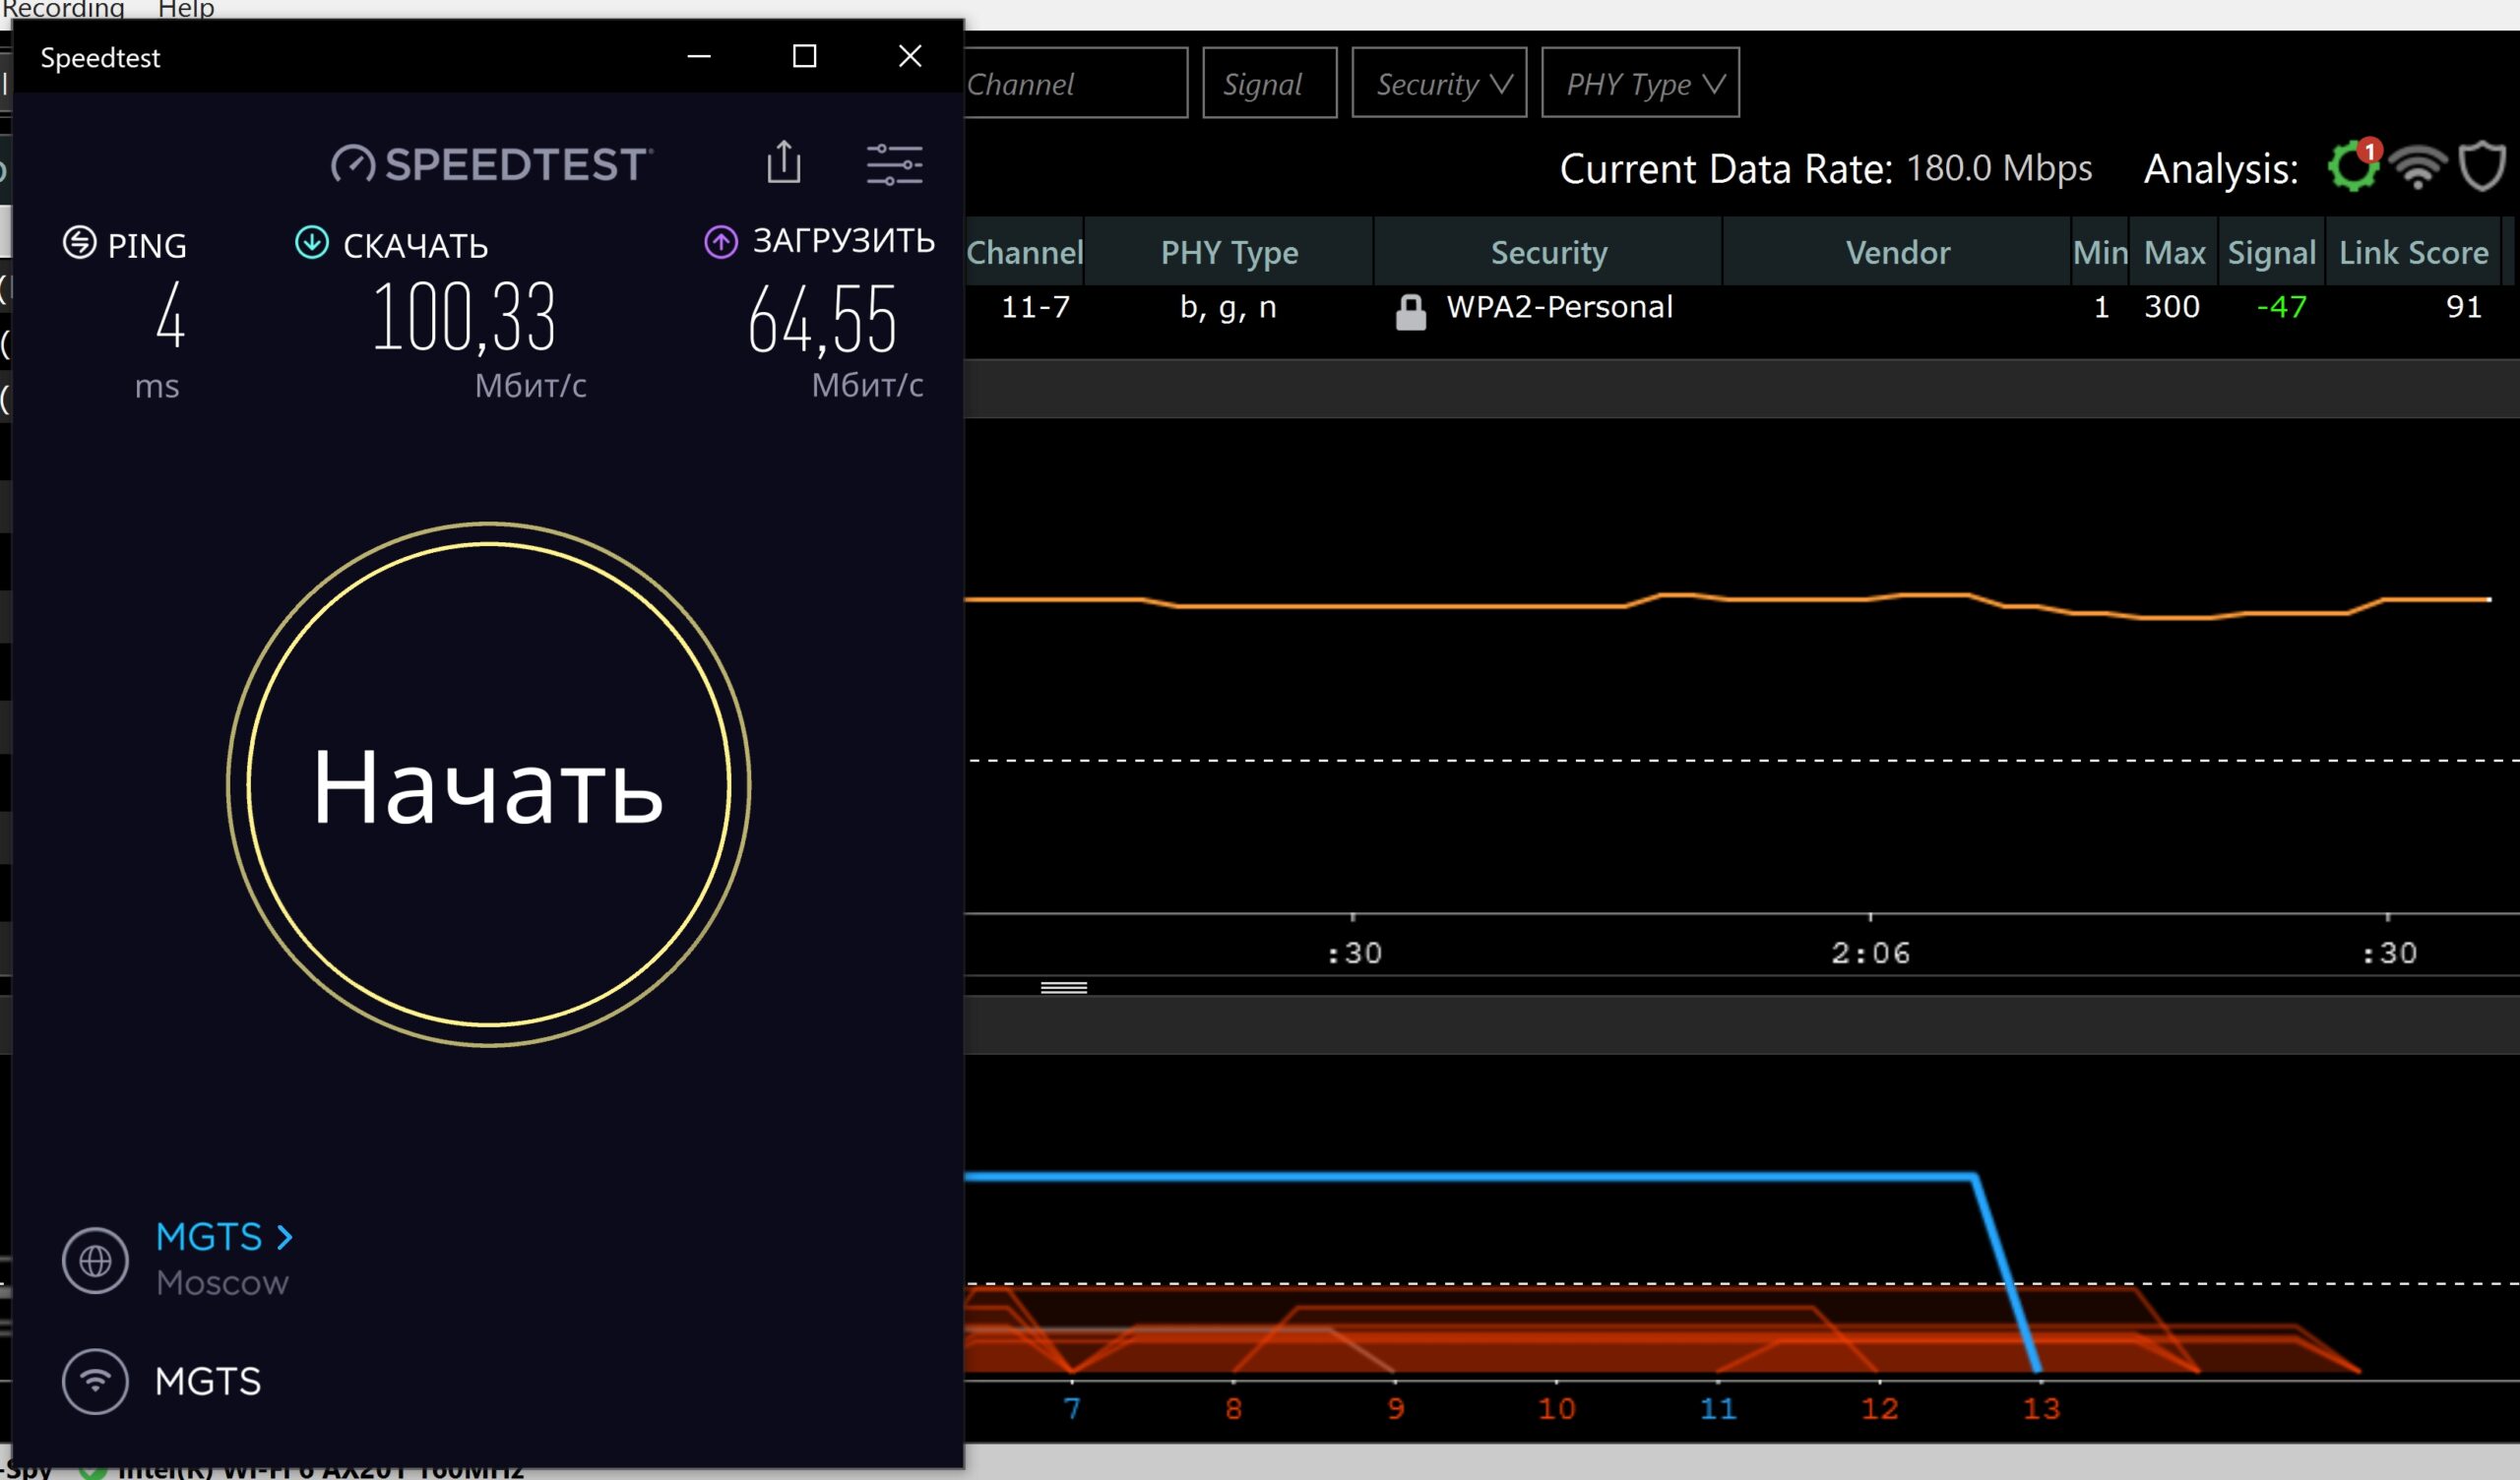Click the 64,55 upload speed result
The width and height of the screenshot is (2520, 1480).
pos(822,320)
